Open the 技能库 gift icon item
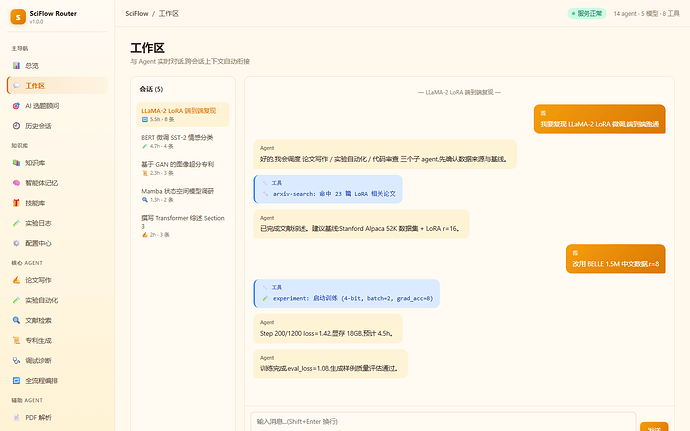The width and height of the screenshot is (690, 431). [57, 203]
